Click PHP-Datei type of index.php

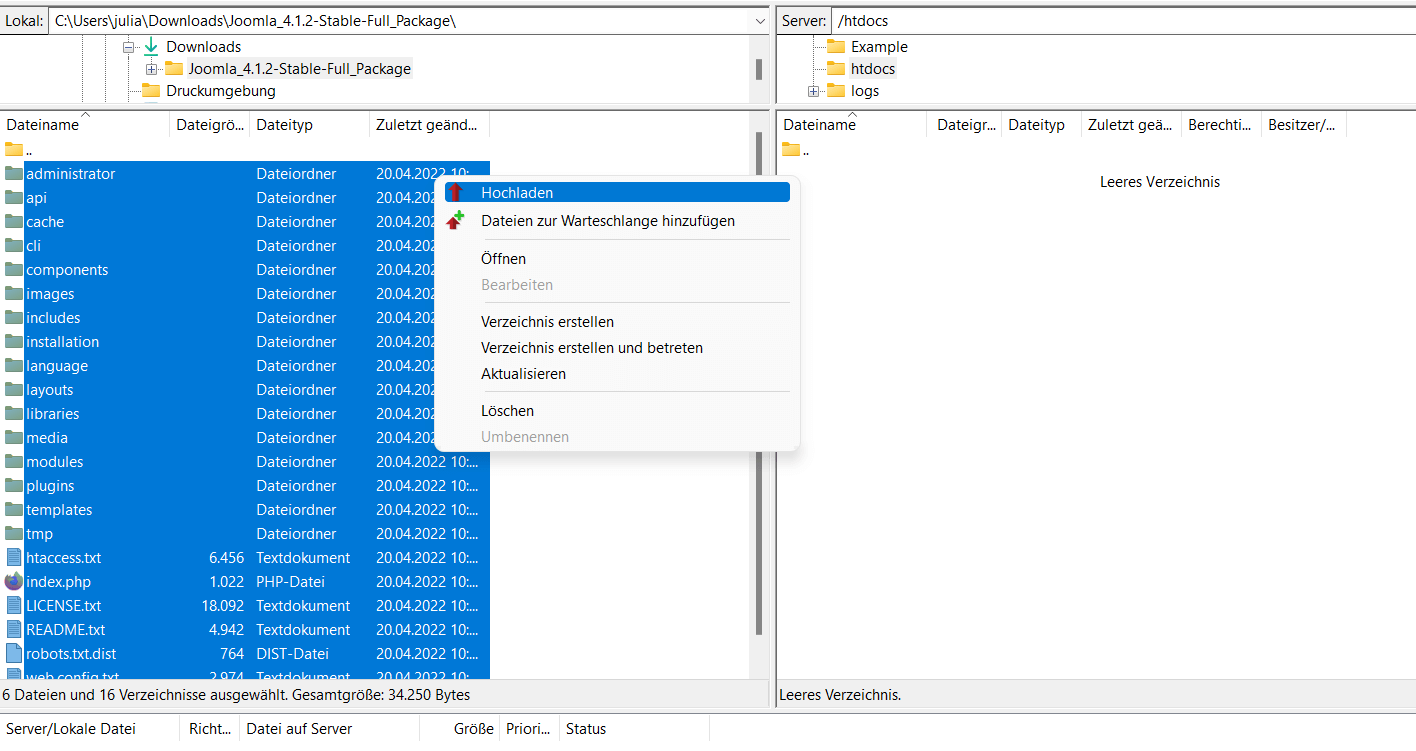[x=290, y=581]
